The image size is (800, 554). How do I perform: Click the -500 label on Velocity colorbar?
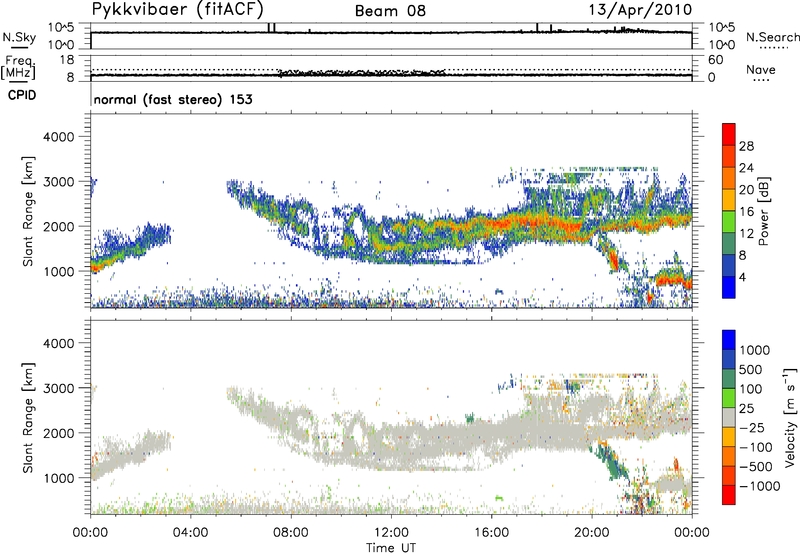[758, 466]
